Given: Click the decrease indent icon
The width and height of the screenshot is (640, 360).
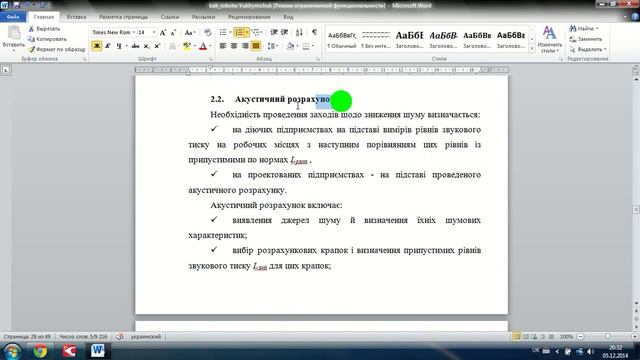Looking at the screenshot, I should (274, 32).
